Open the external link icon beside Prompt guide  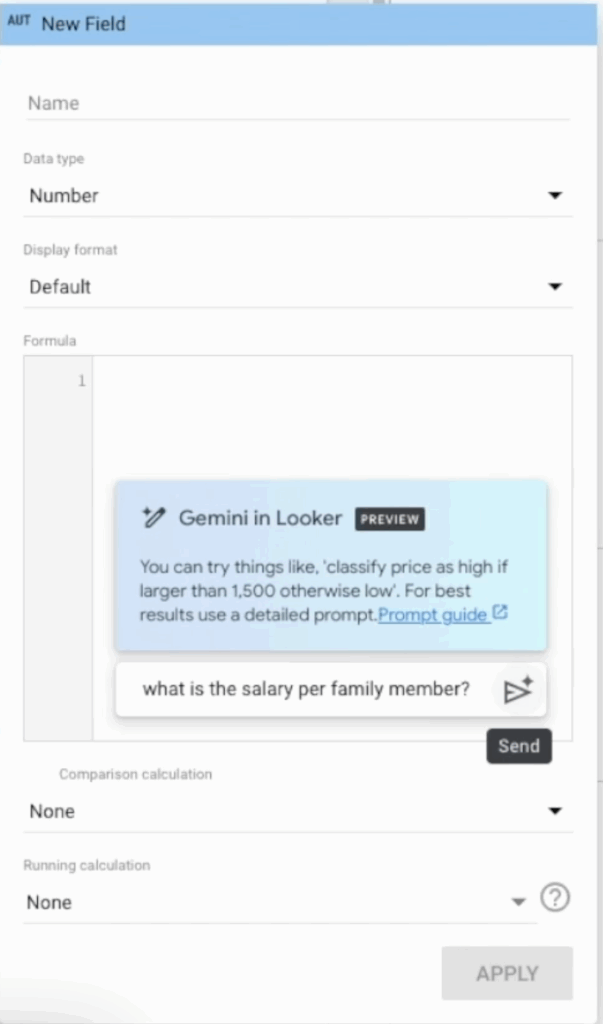tap(501, 613)
